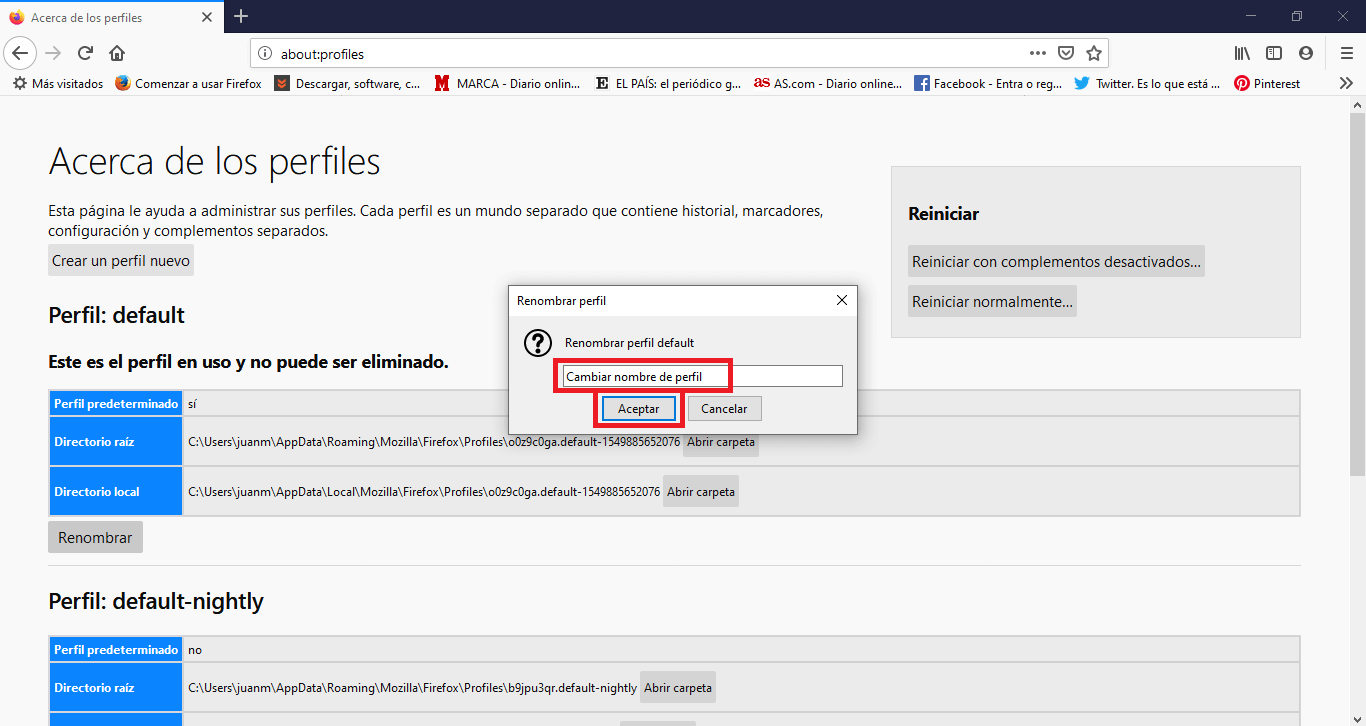Image resolution: width=1366 pixels, height=726 pixels.
Task: Open MARCA - Diario online bookmark
Action: click(508, 84)
